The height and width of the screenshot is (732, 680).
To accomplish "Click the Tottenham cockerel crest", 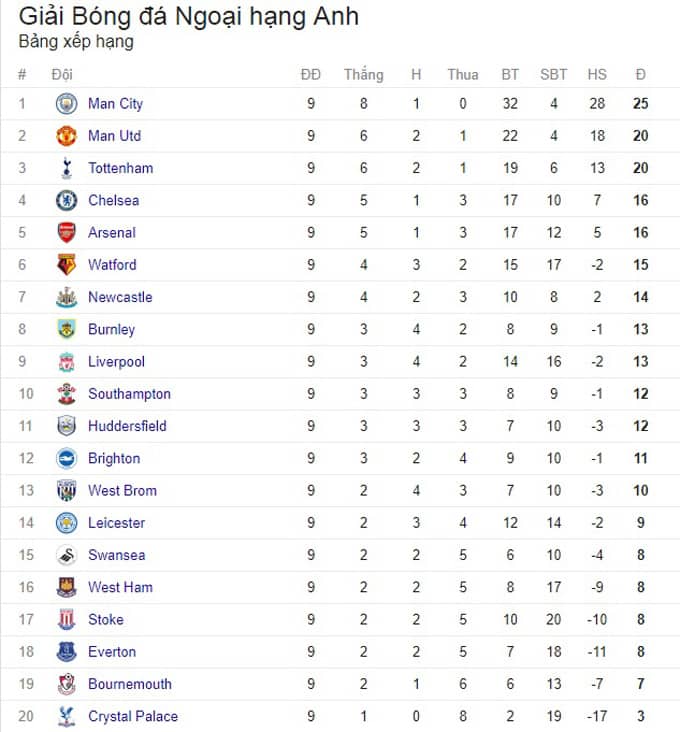I will pos(66,168).
